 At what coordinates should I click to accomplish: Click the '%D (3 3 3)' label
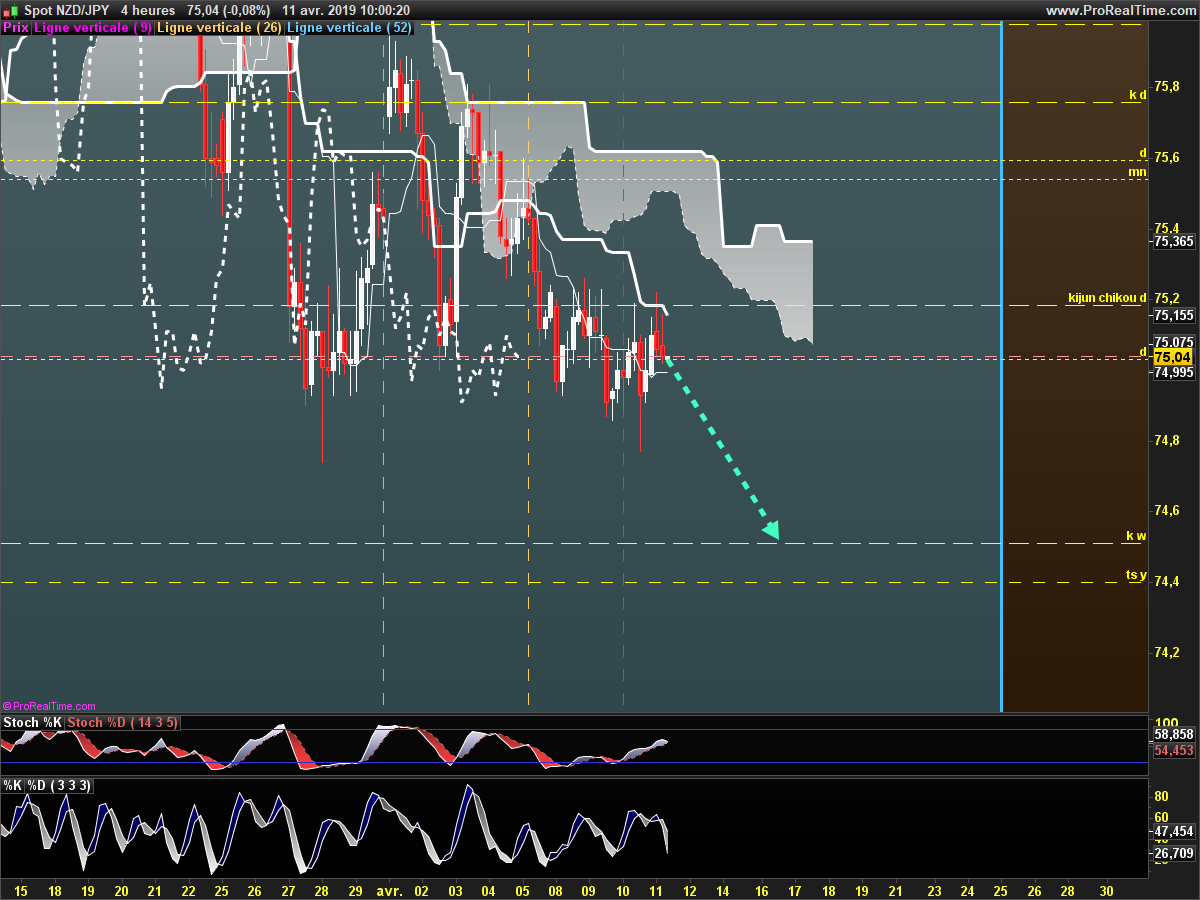pyautogui.click(x=57, y=785)
